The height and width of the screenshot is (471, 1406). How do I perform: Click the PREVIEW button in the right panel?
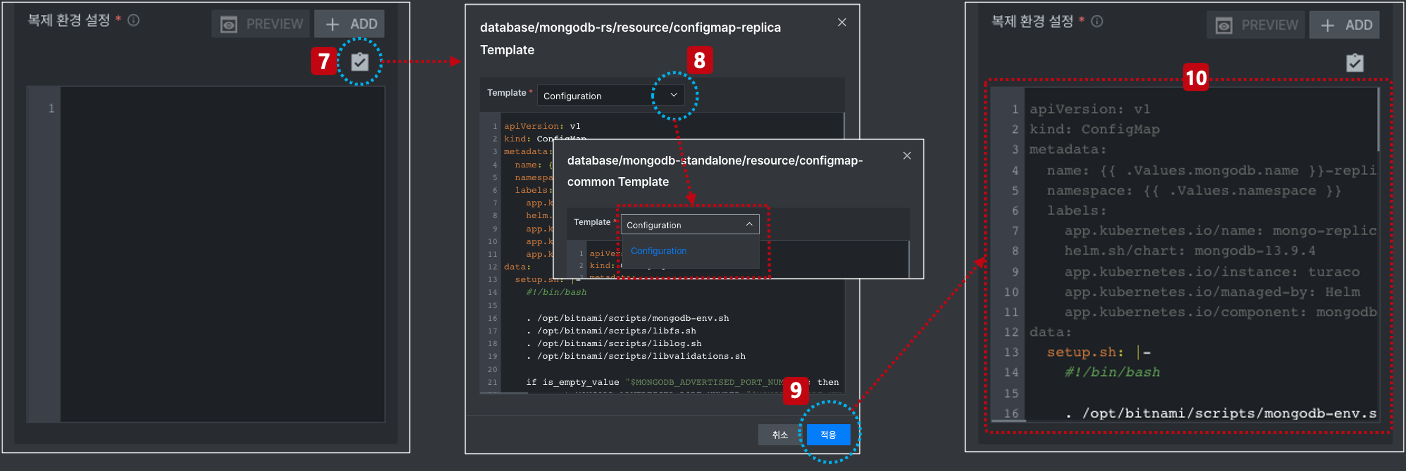1256,25
